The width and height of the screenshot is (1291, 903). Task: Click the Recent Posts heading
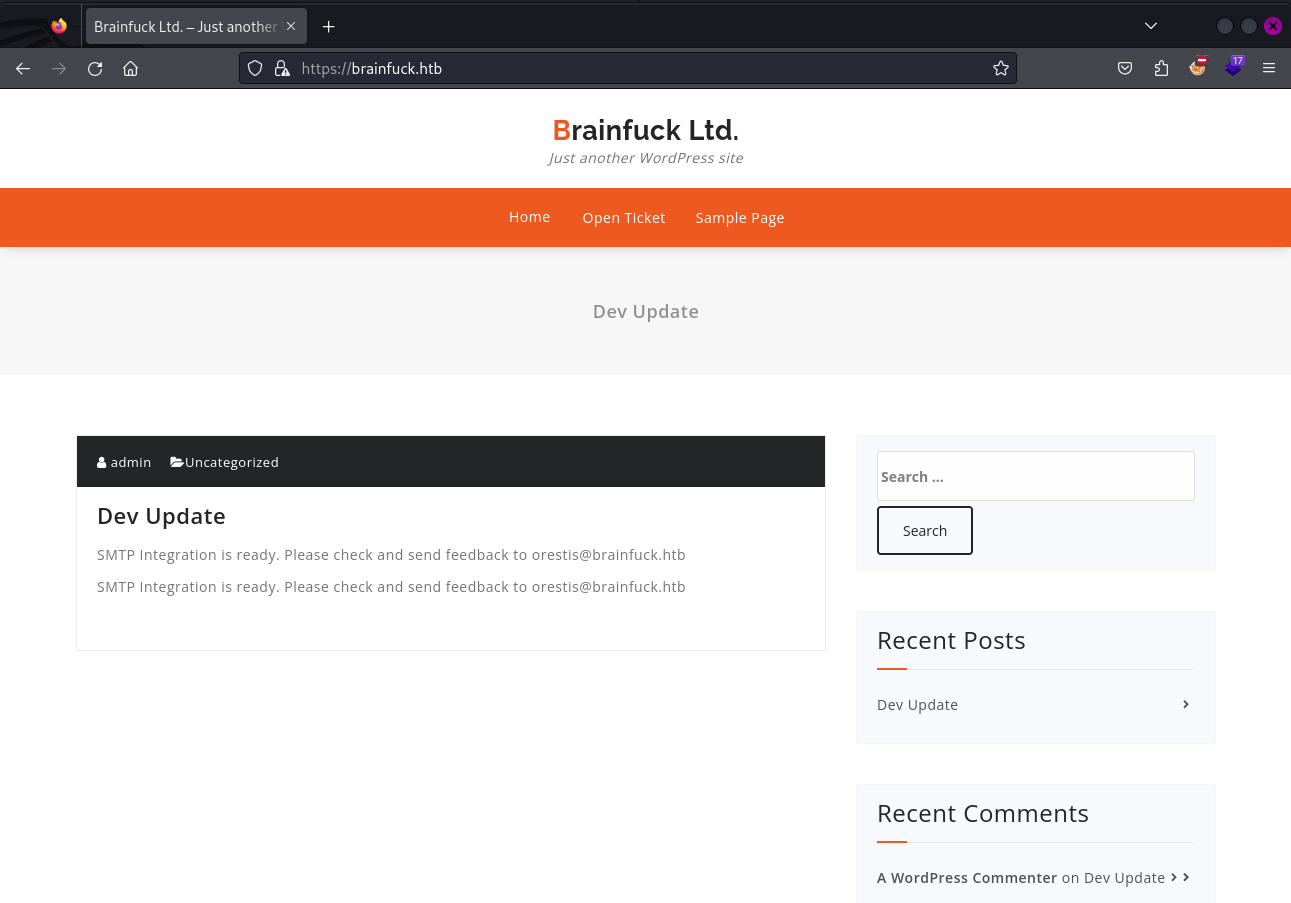pos(951,640)
